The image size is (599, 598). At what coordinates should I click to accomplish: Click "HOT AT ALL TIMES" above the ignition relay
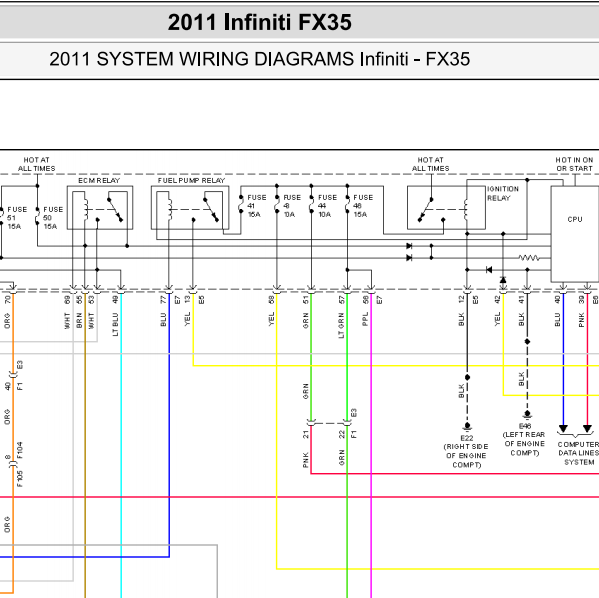coord(431,164)
